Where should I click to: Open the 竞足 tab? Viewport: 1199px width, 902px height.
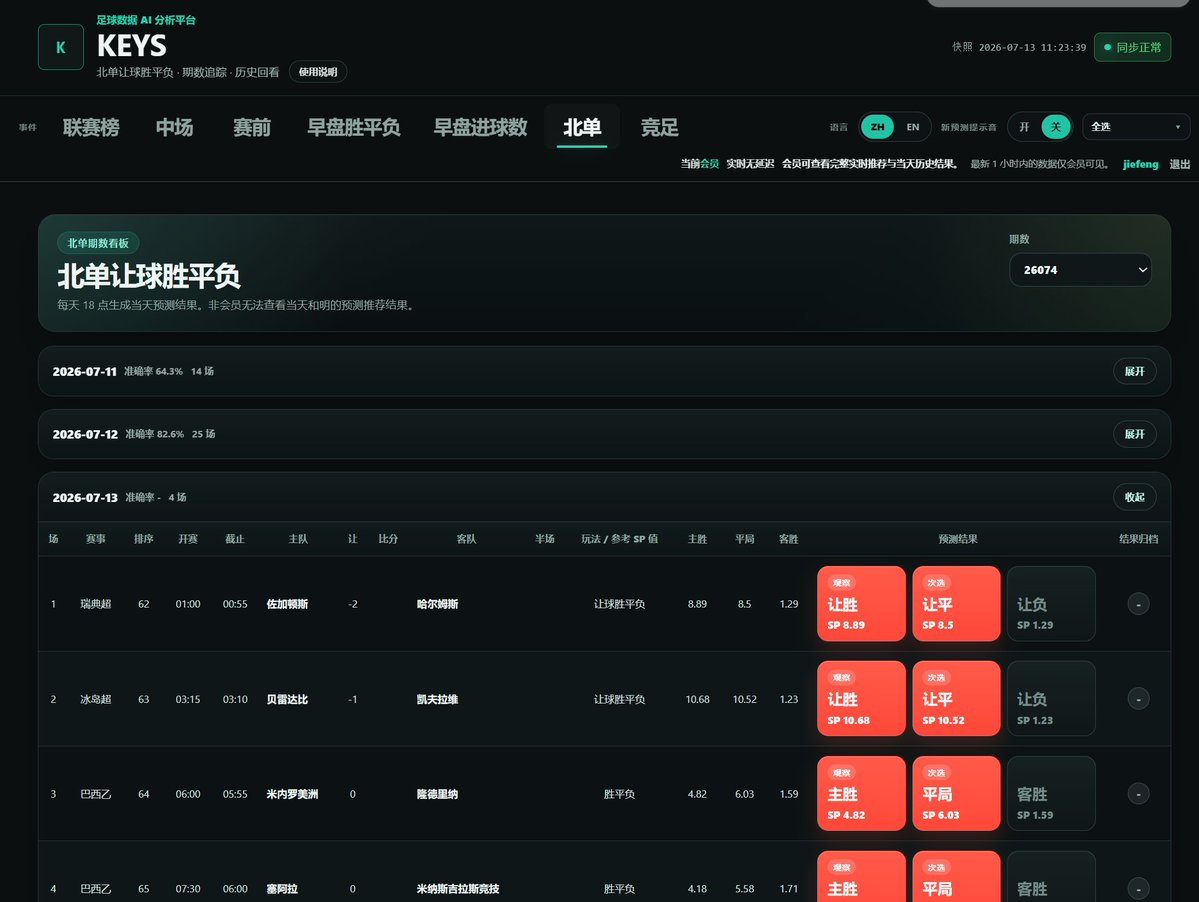659,128
